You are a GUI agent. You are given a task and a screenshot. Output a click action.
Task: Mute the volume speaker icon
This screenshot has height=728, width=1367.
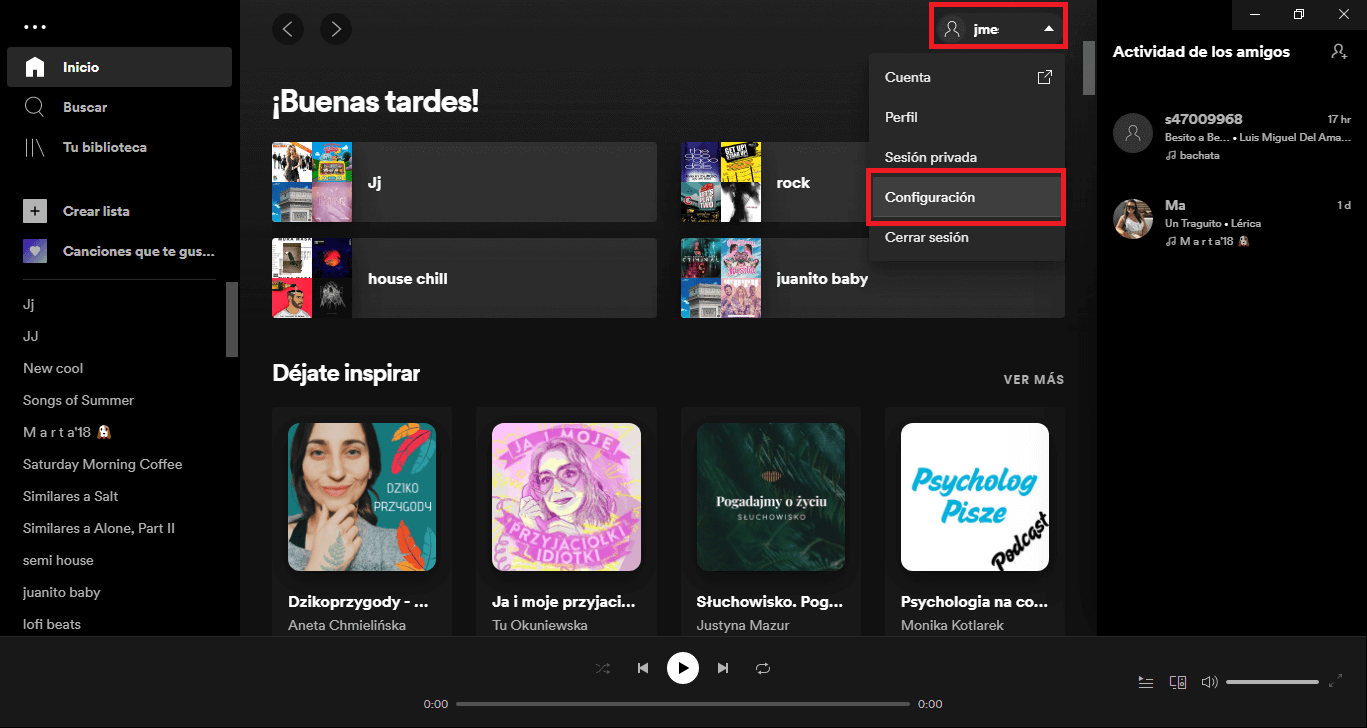[1209, 682]
